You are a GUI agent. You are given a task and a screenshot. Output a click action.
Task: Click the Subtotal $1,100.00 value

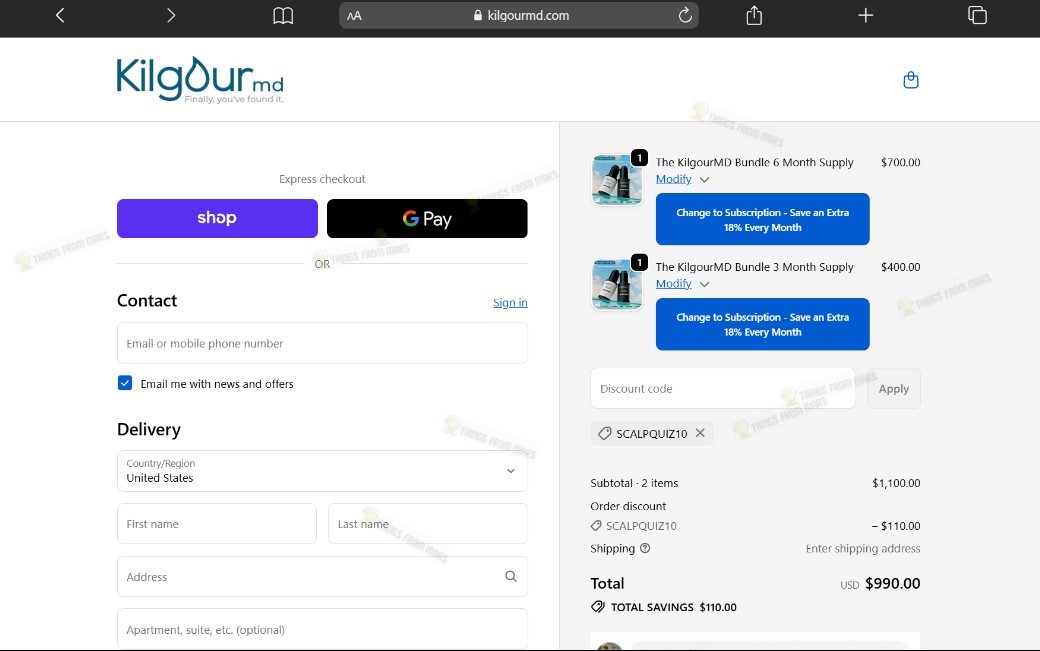(x=896, y=483)
